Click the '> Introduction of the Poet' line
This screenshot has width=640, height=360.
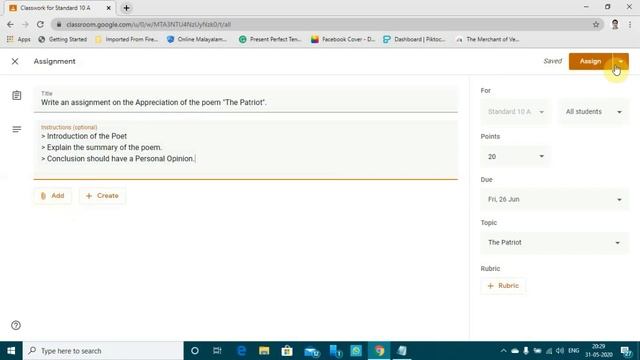[84, 136]
